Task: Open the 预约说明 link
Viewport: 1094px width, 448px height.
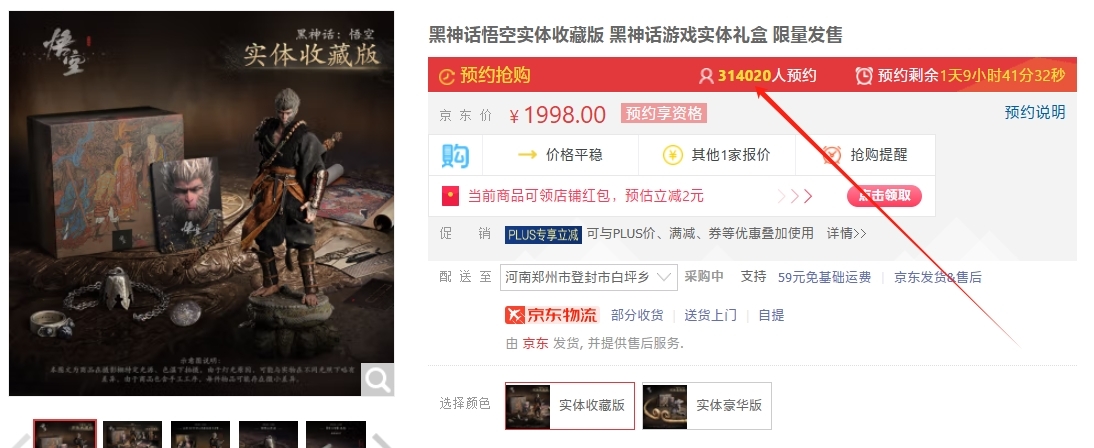Action: pyautogui.click(x=1035, y=112)
